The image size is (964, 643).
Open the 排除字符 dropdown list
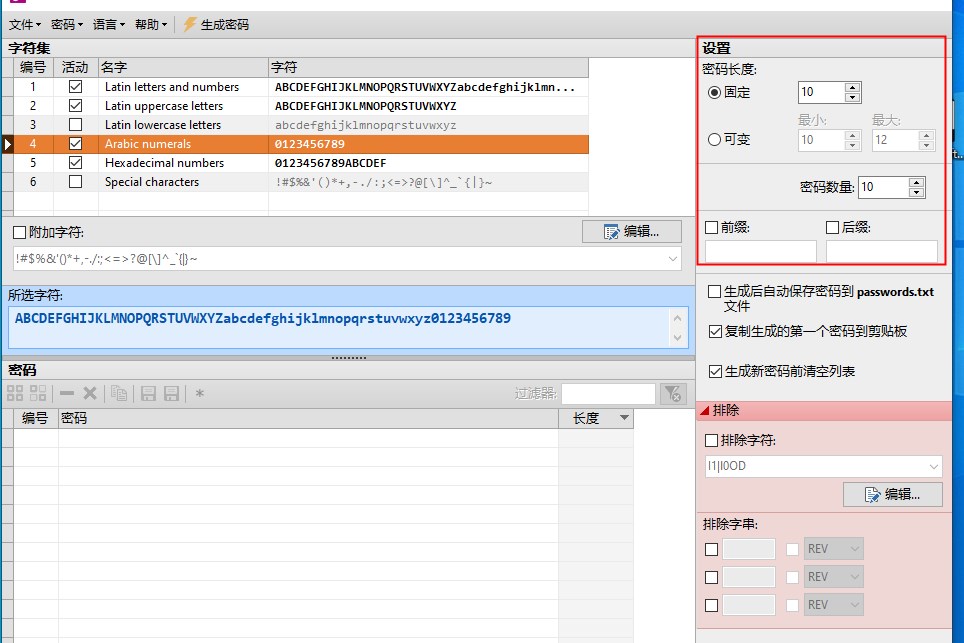pos(934,466)
